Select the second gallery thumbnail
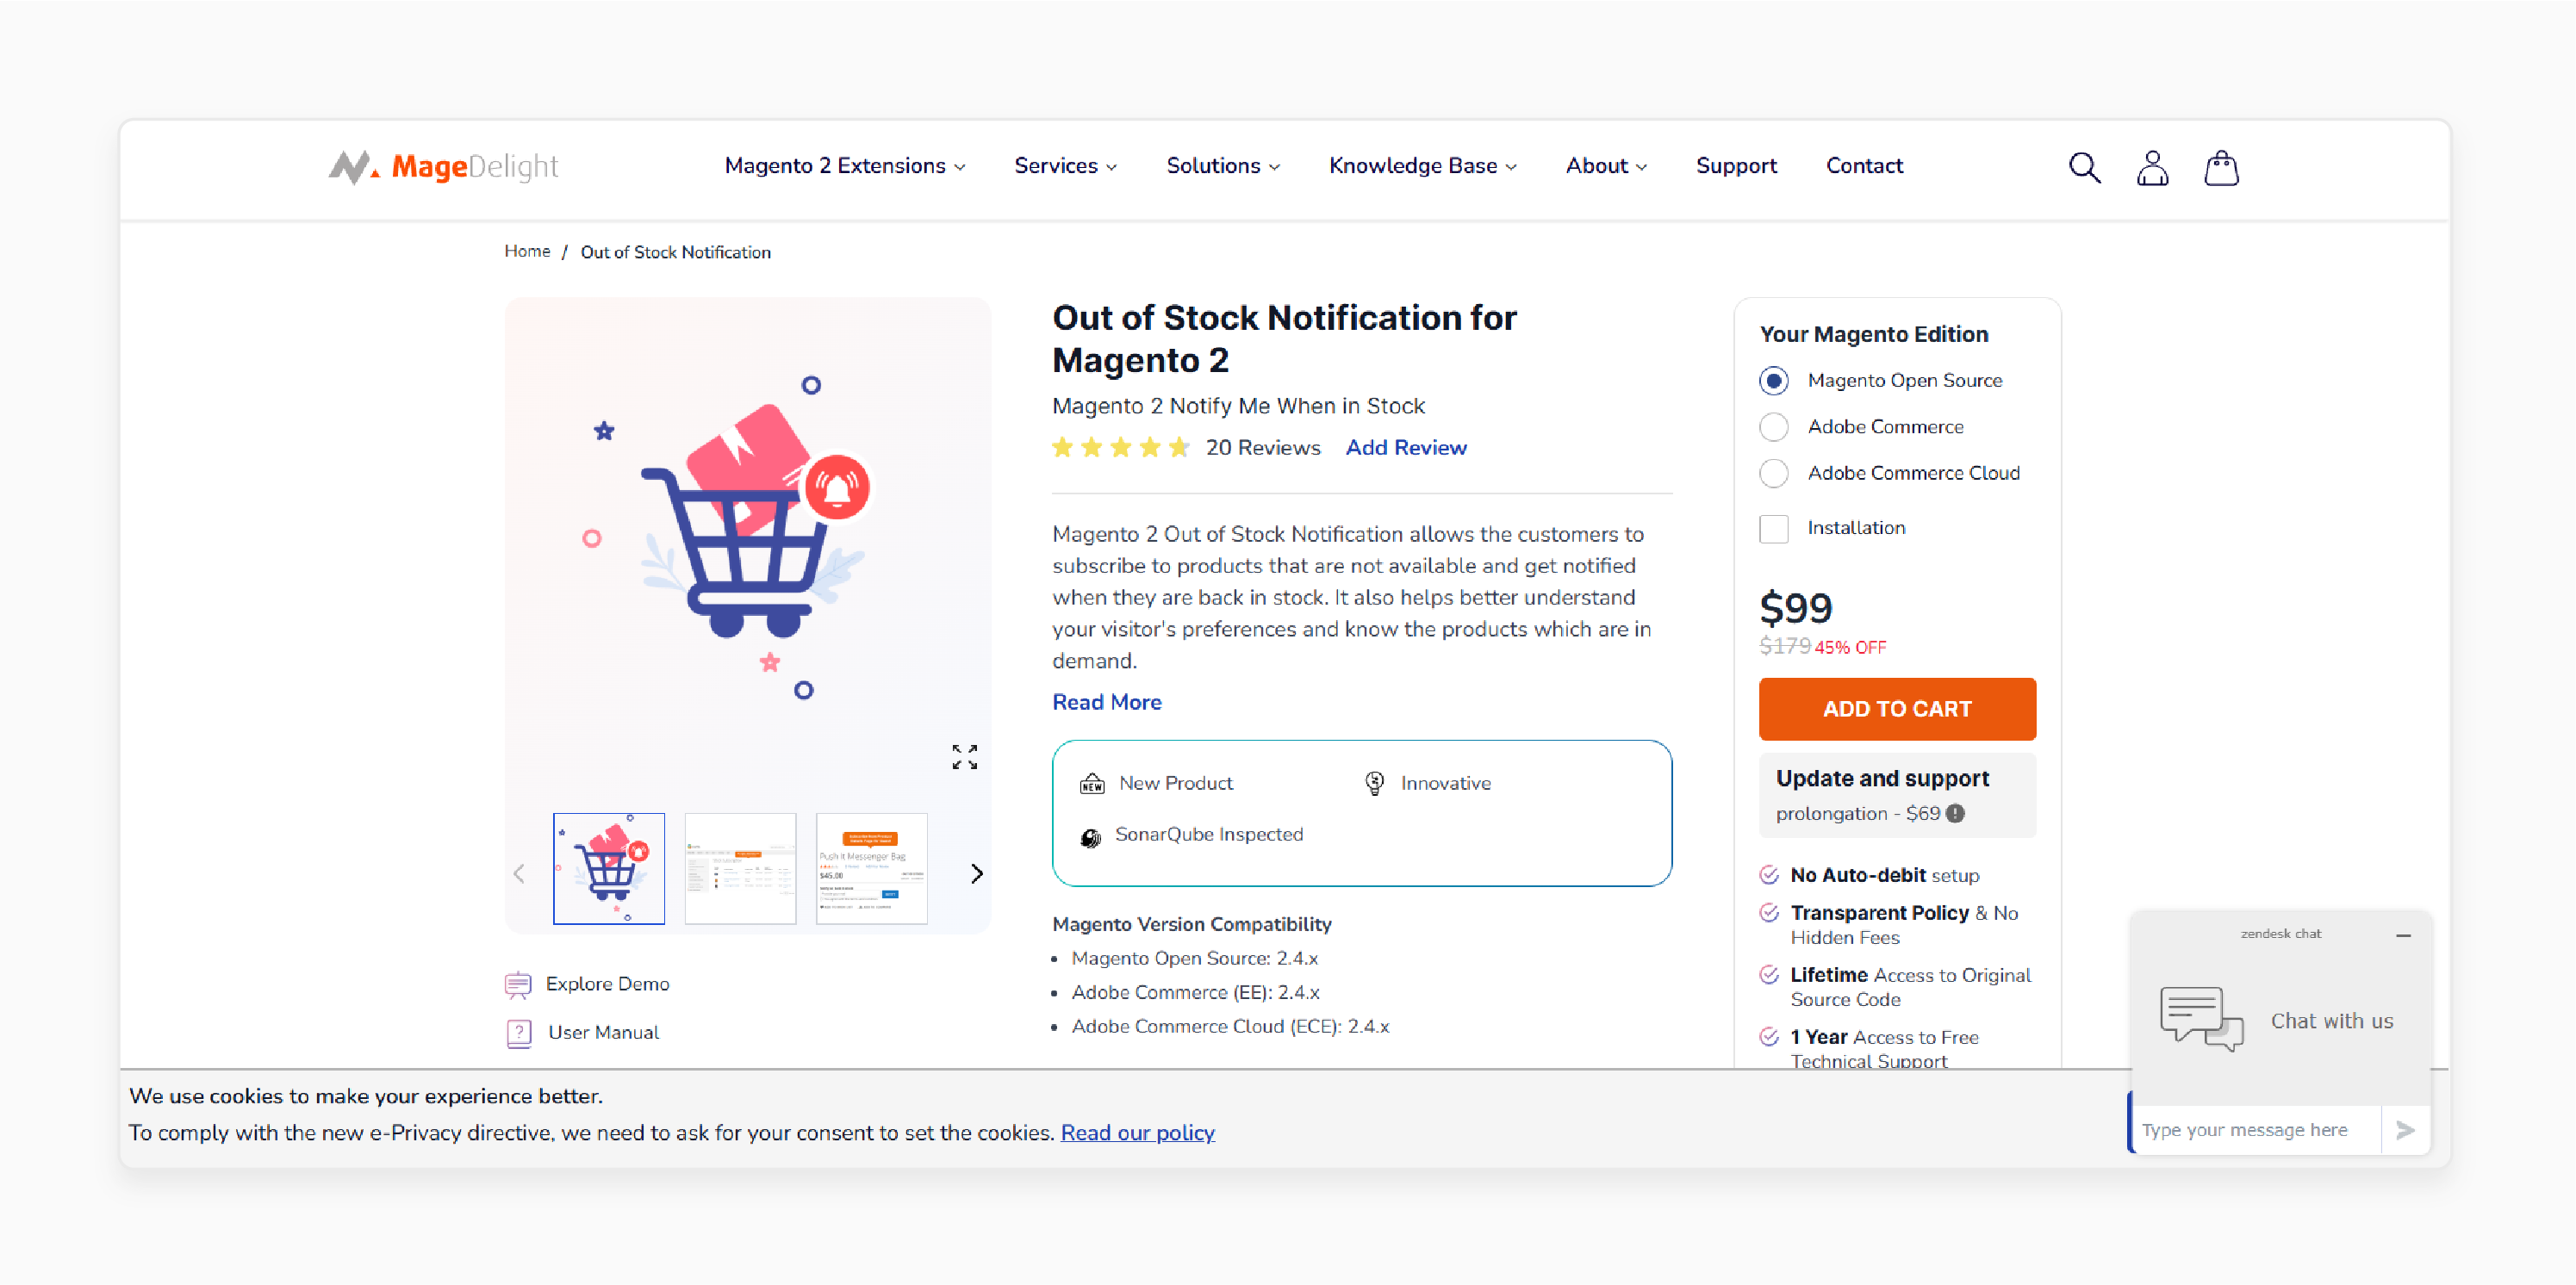This screenshot has height=1285, width=2576. tap(740, 868)
